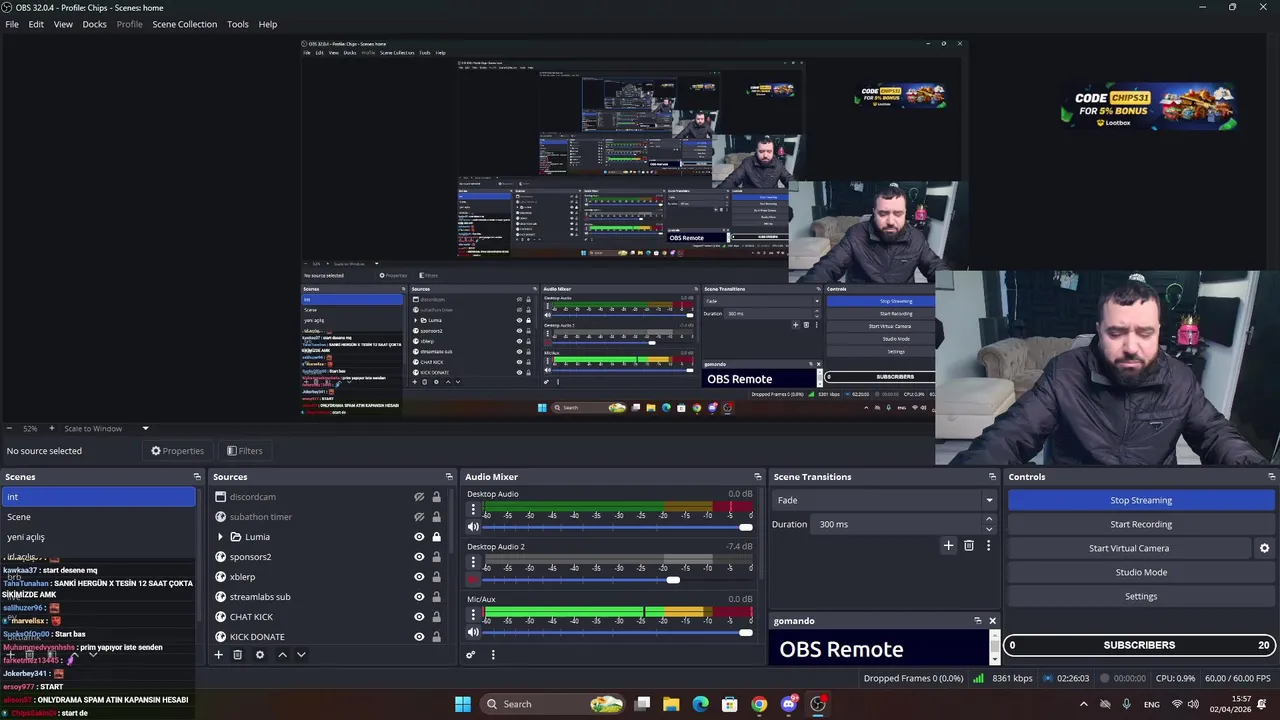Zoom out preview with minus icon
Screen dimensions: 1280x720
point(8,428)
